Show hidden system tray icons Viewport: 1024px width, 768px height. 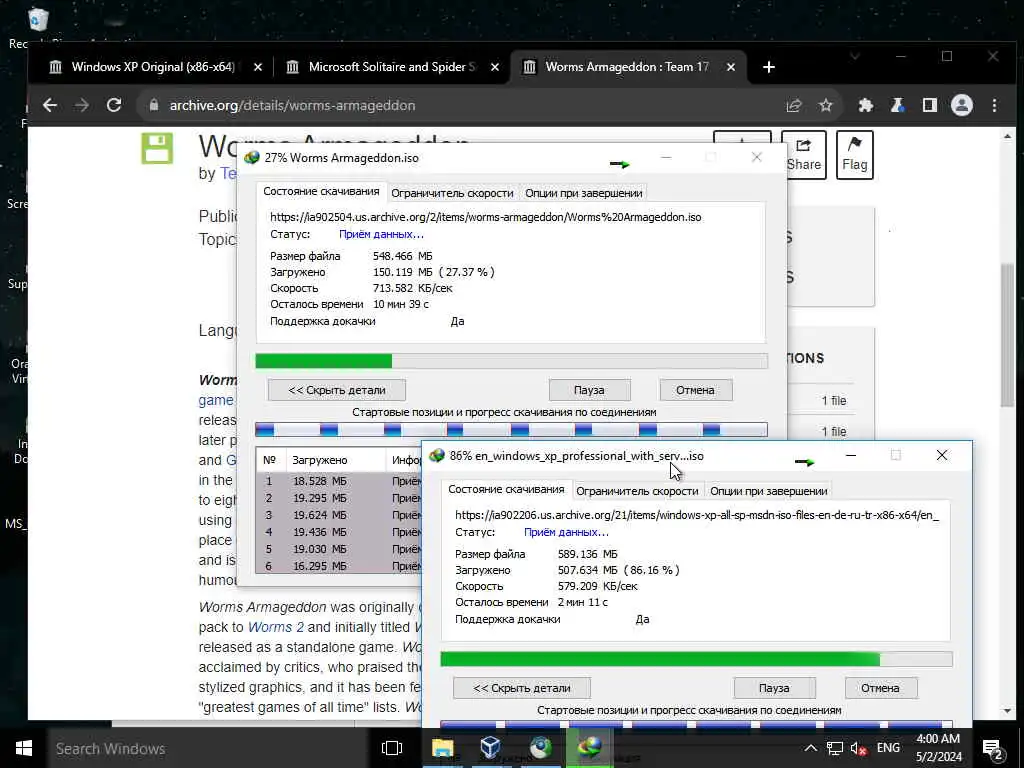point(810,748)
